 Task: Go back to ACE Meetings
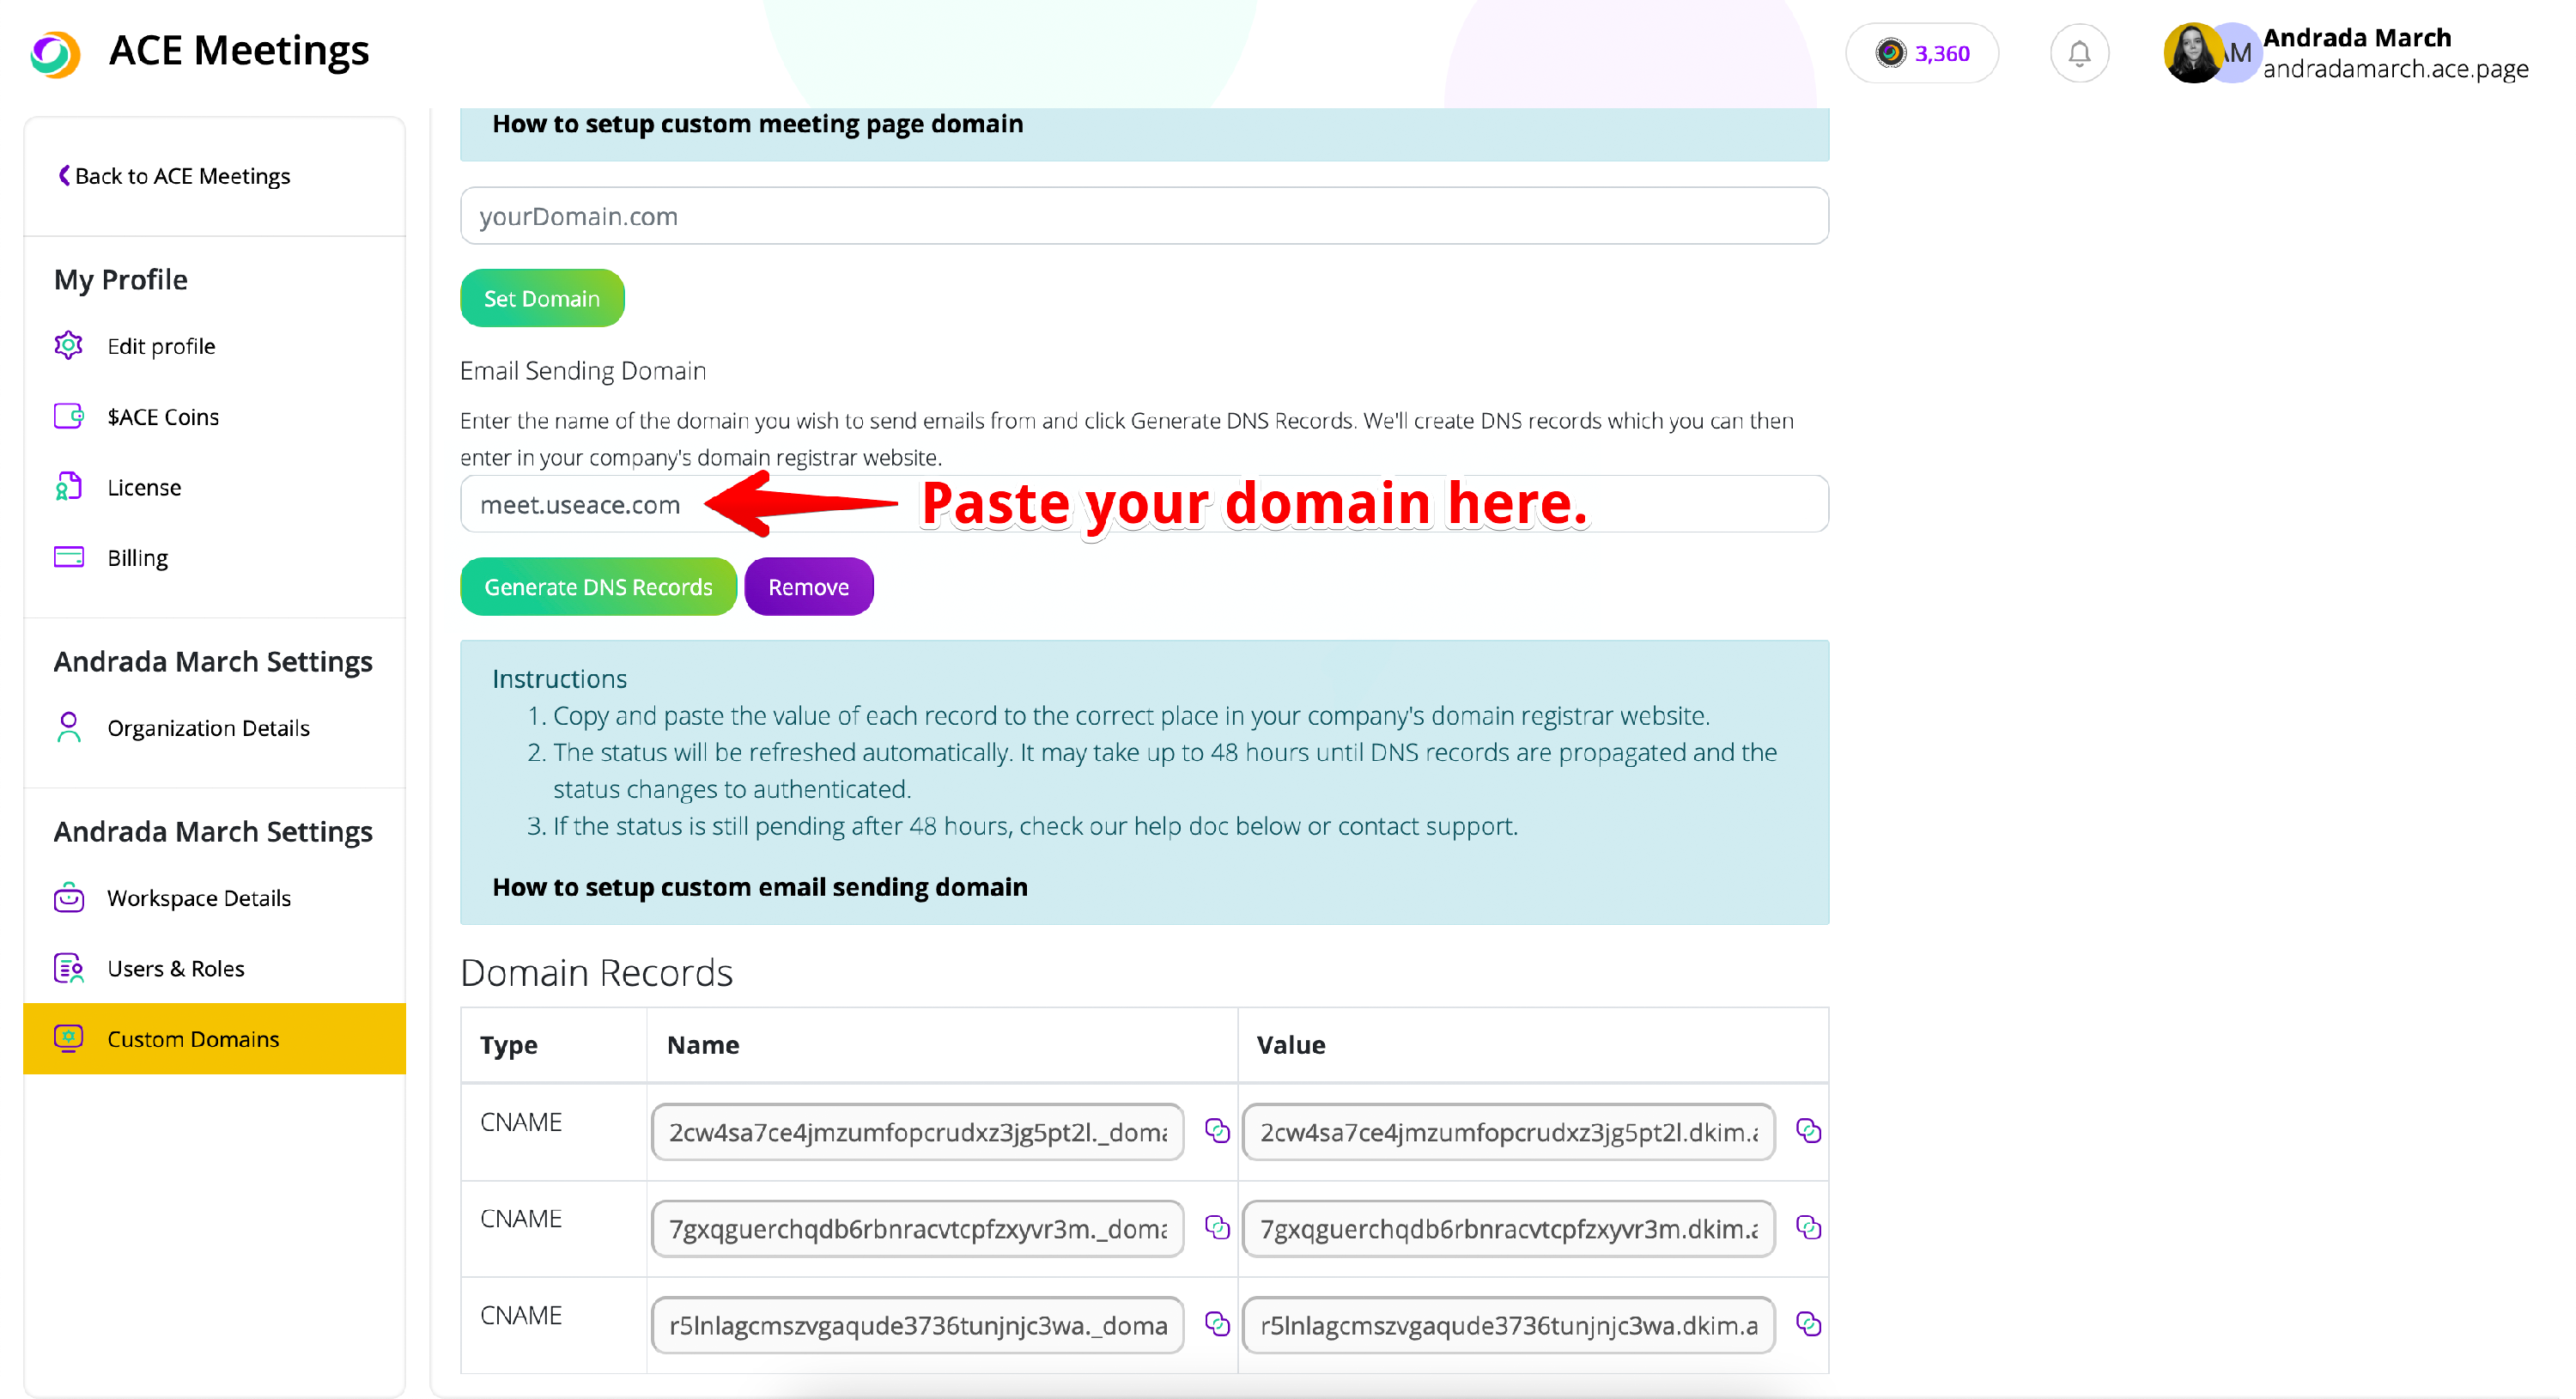[x=174, y=176]
